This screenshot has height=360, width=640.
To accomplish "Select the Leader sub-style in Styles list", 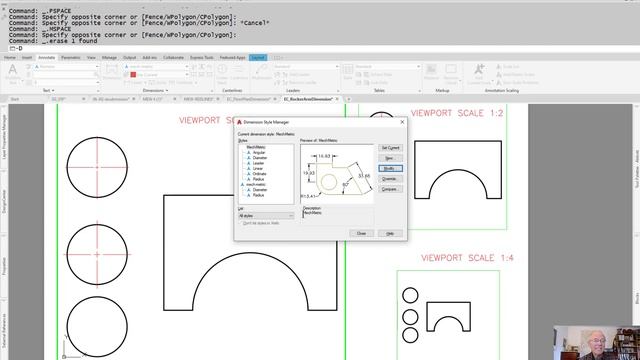I will pyautogui.click(x=258, y=163).
